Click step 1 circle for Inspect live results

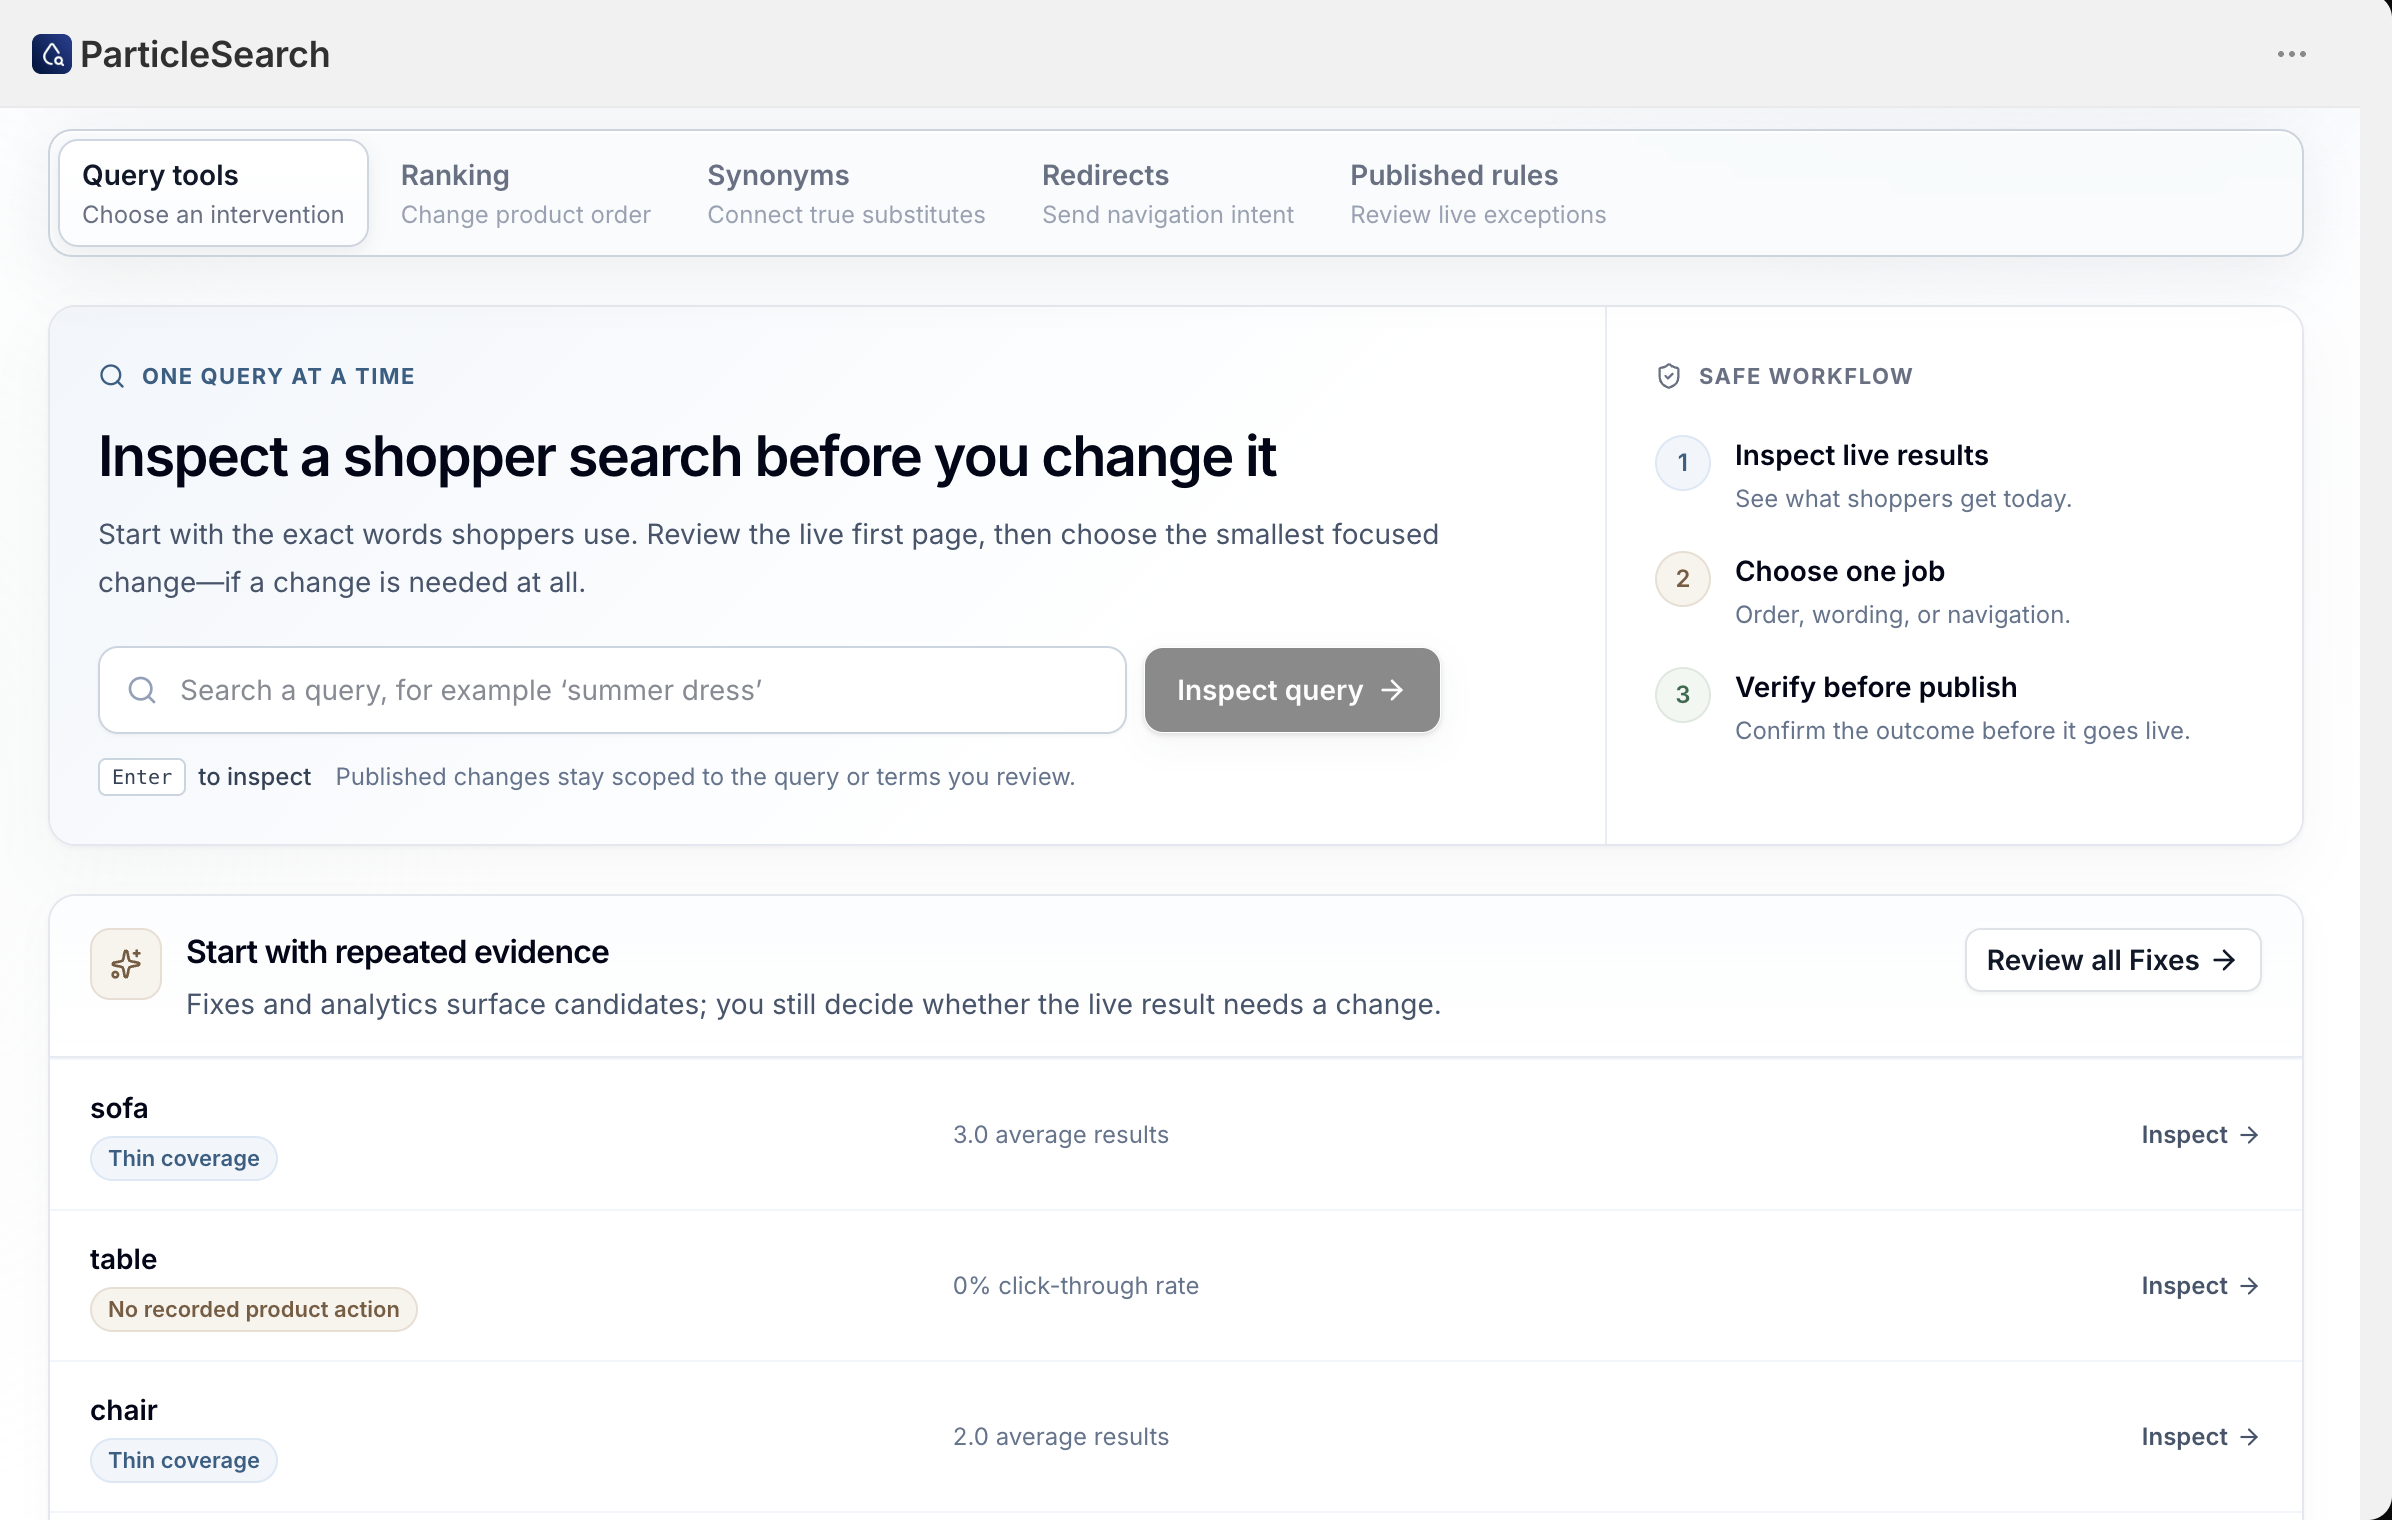click(x=1683, y=462)
